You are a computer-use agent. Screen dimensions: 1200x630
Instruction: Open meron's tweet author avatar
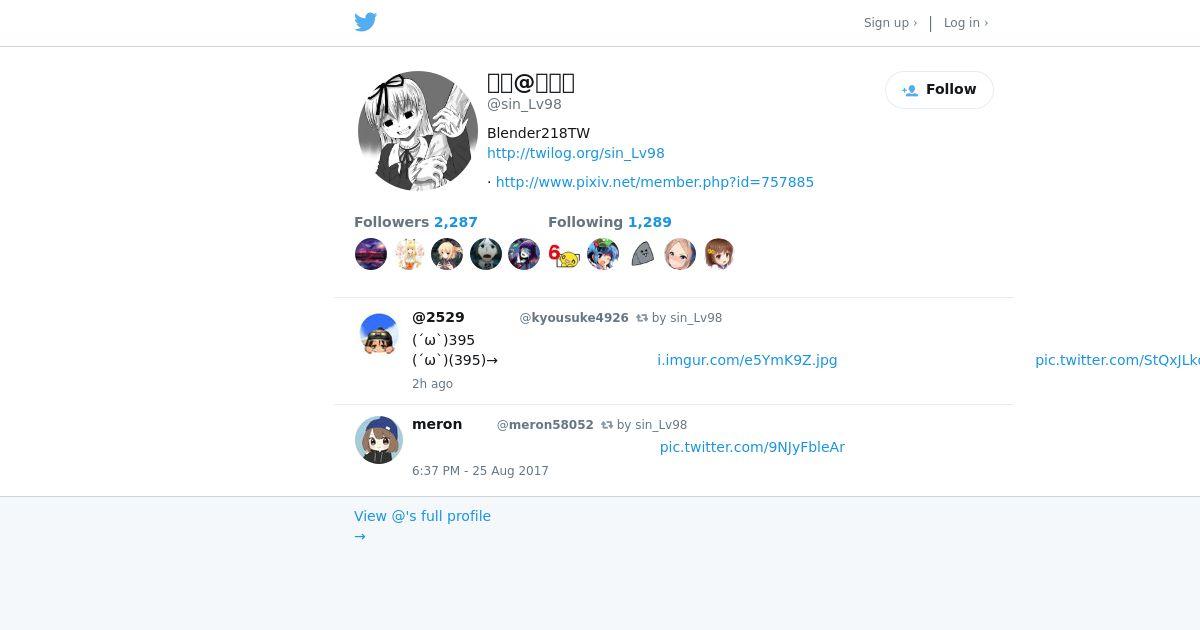tap(379, 440)
